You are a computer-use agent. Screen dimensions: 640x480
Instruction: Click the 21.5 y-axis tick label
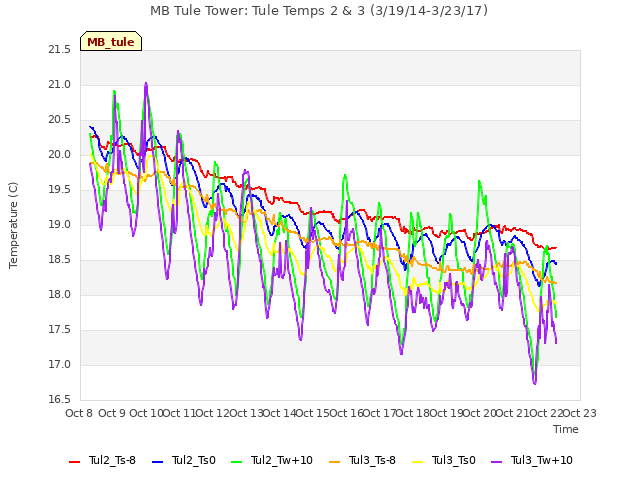pyautogui.click(x=60, y=50)
